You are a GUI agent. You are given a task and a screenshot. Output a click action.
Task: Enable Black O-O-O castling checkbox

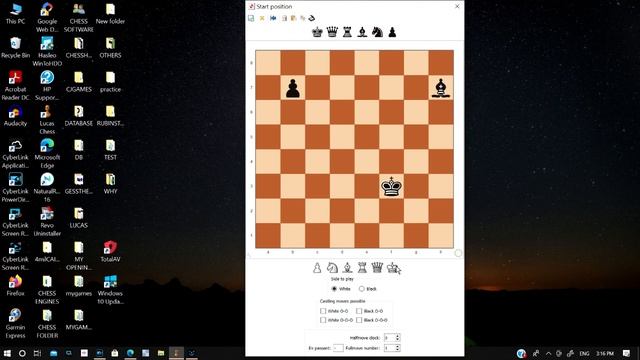pyautogui.click(x=359, y=320)
